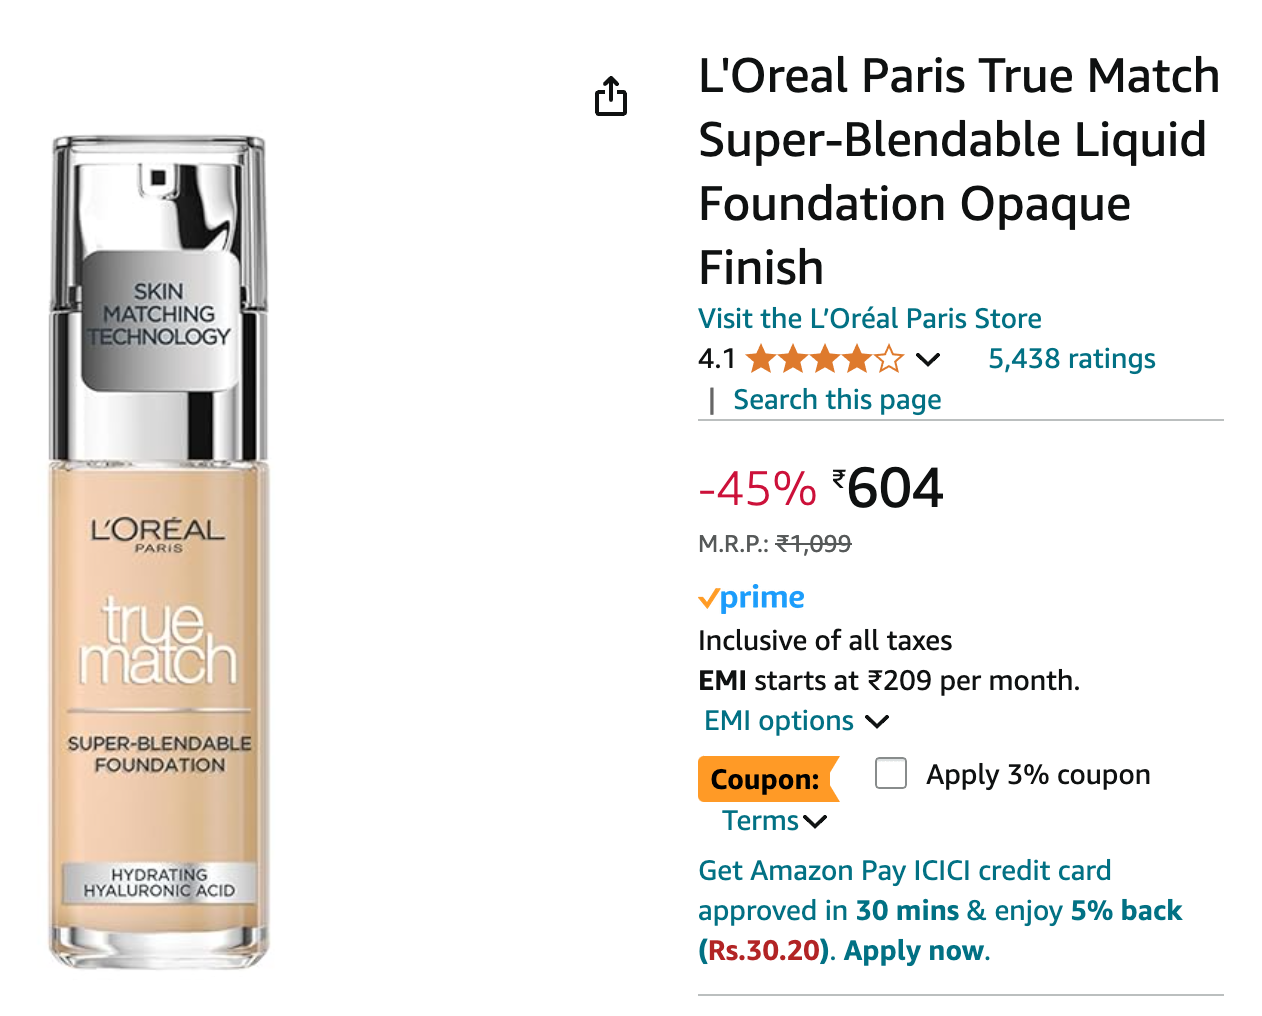The height and width of the screenshot is (1016, 1262).
Task: Open the EMI options link text
Action: point(778,721)
